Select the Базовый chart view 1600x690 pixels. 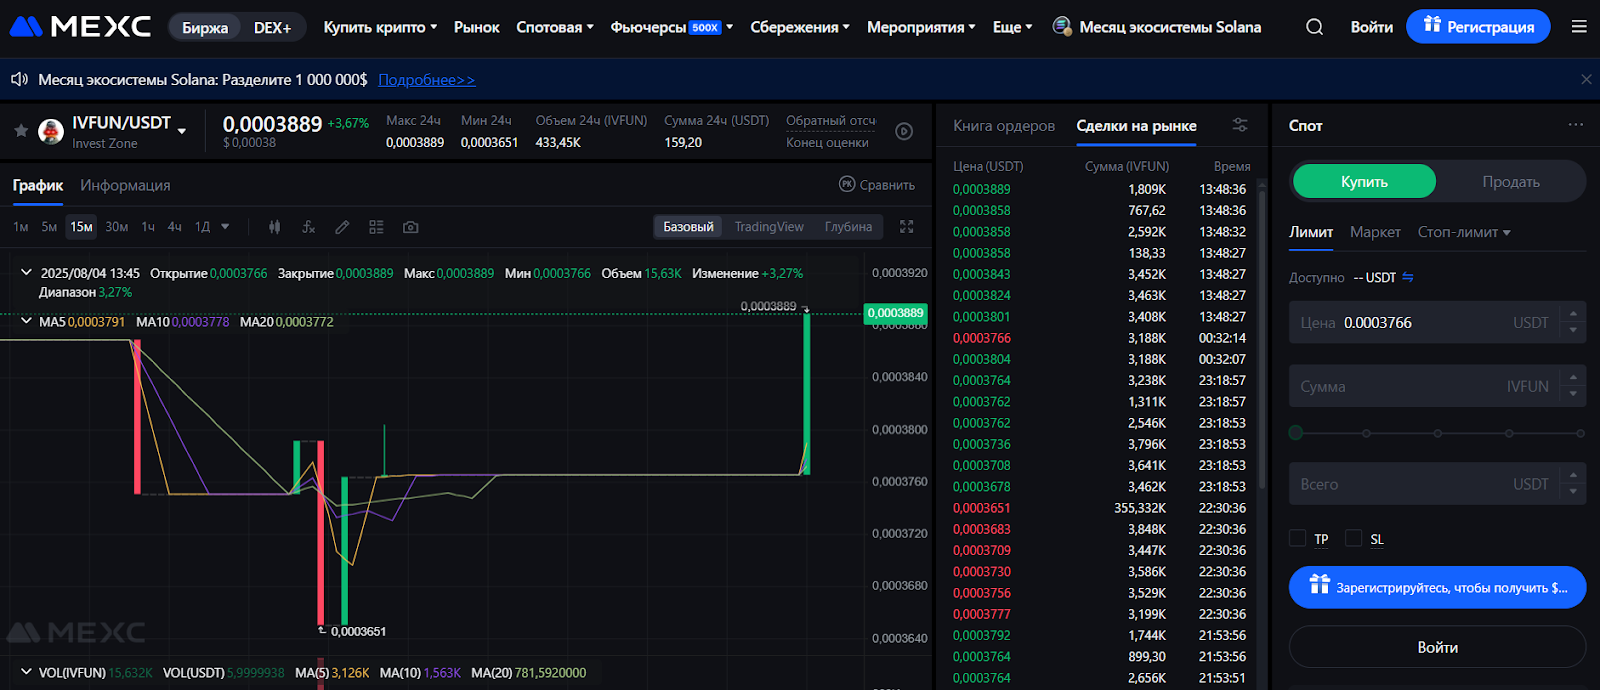688,227
